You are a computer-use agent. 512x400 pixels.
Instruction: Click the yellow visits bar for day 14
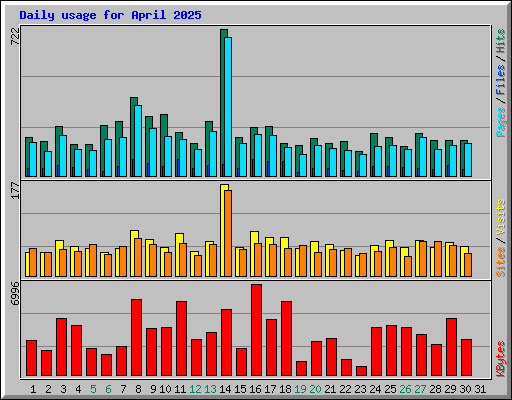tap(222, 230)
